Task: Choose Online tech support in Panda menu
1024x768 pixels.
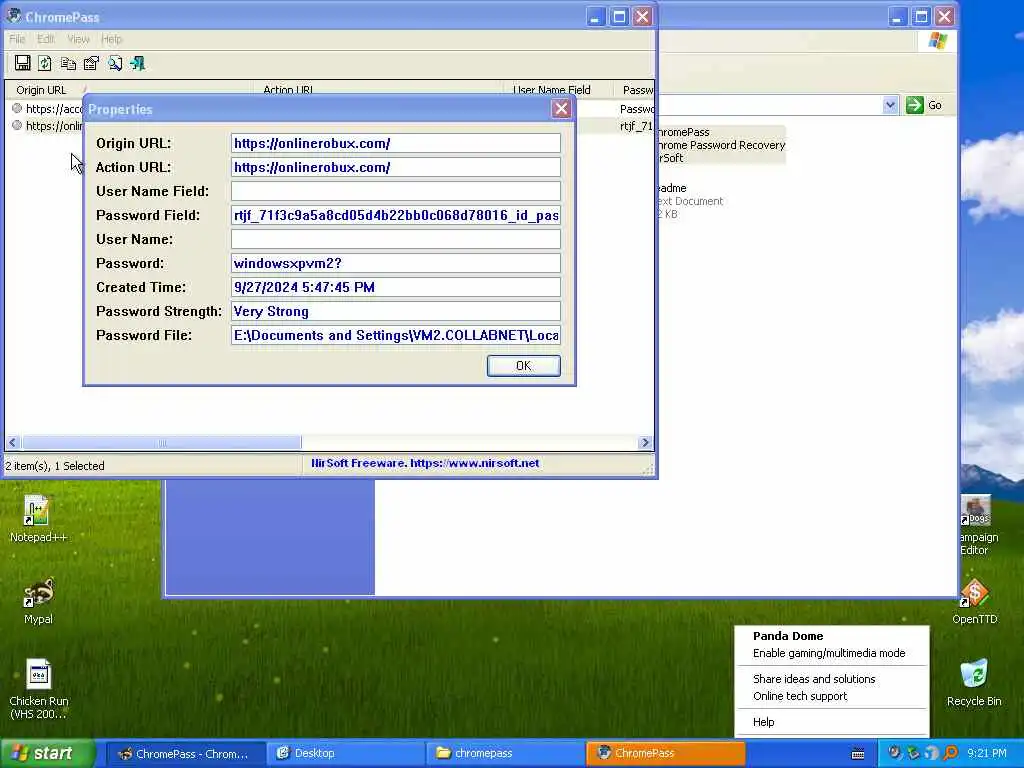Action: [800, 696]
